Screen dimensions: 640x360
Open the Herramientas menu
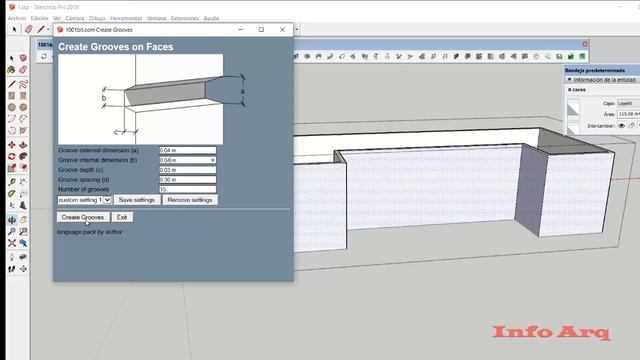pos(126,18)
